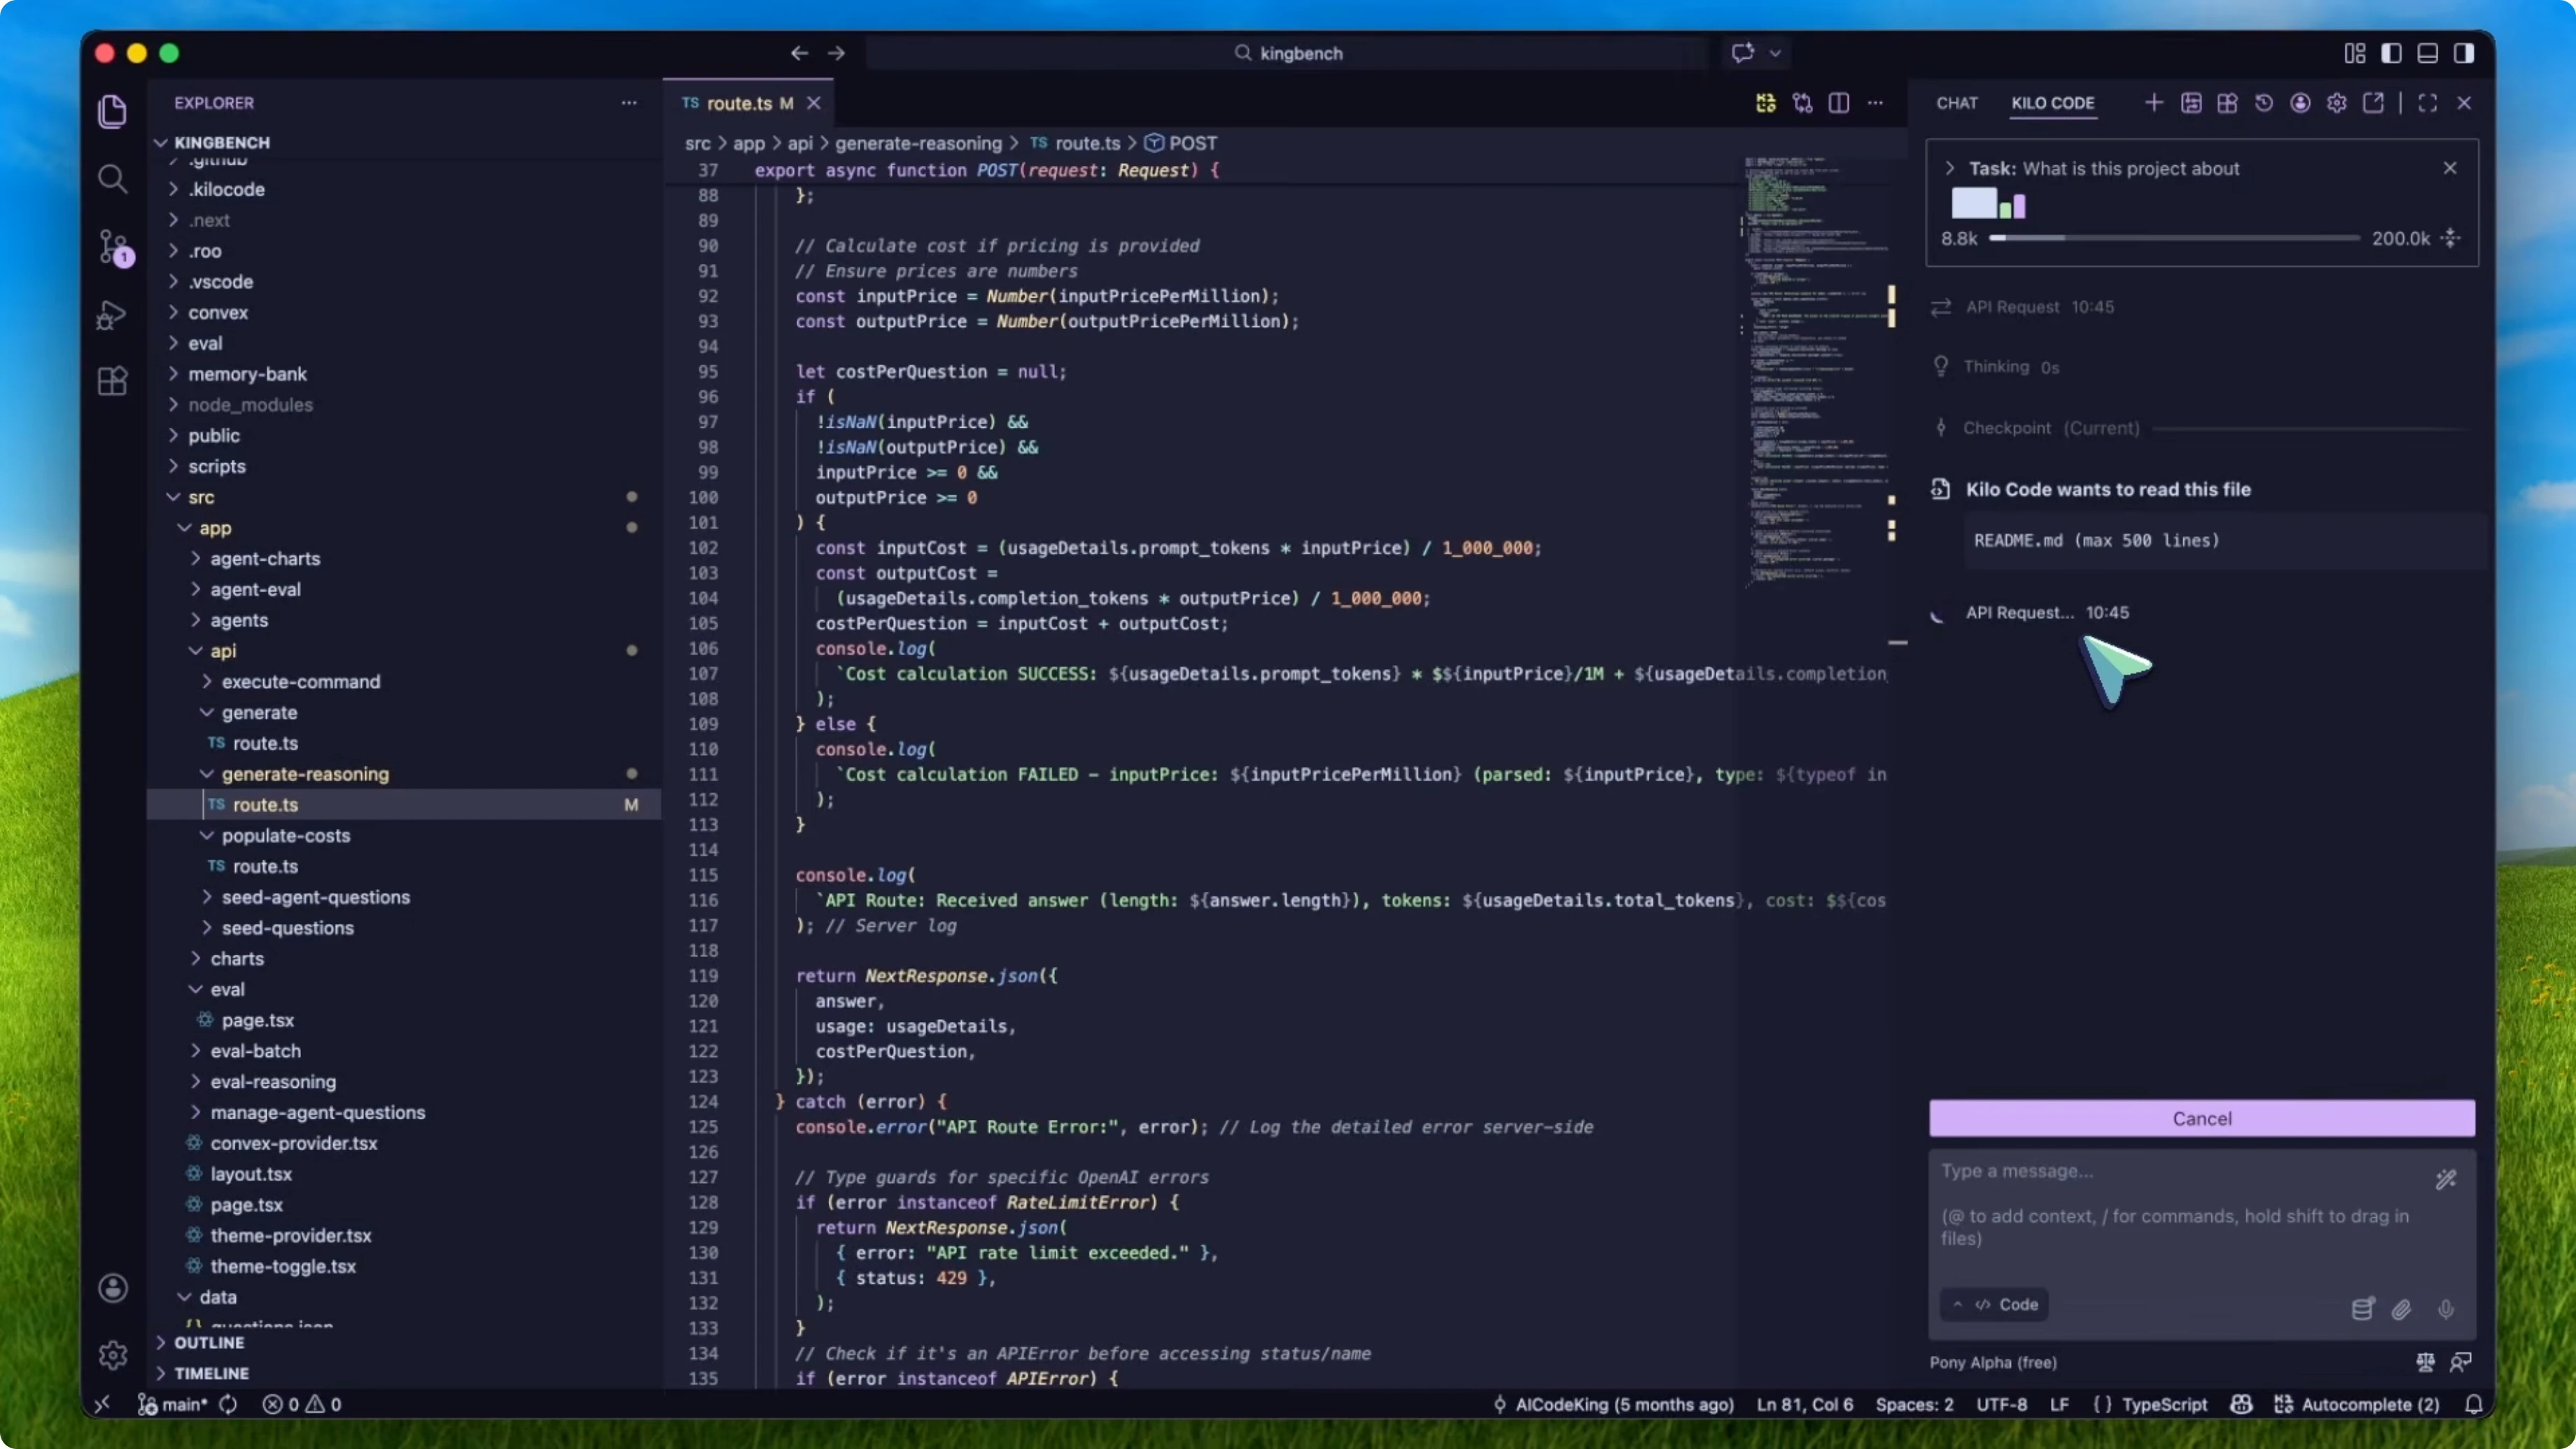Click the attach file paperclip icon
This screenshot has width=2576, height=1449.
[2401, 1309]
